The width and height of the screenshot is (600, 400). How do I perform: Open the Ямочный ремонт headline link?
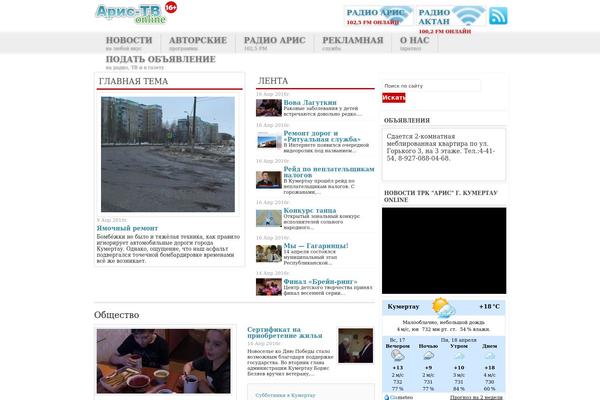point(127,228)
